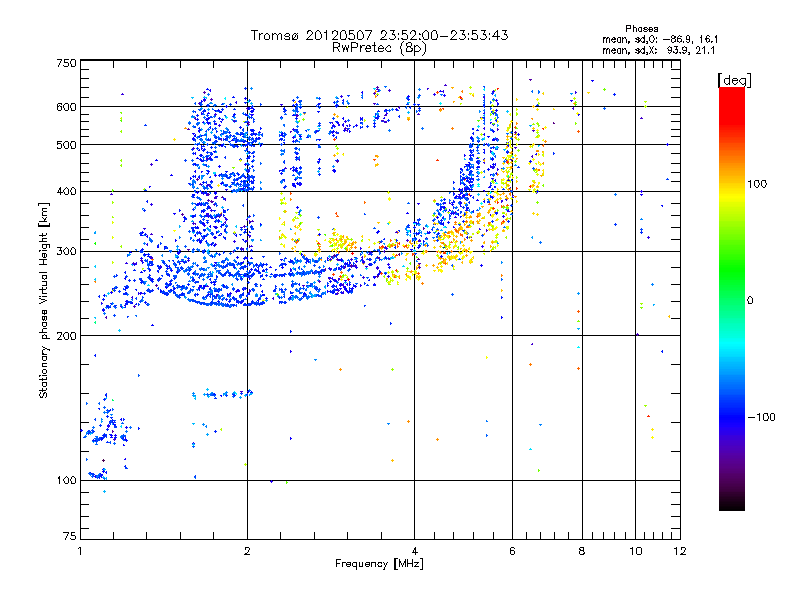Click the y-axis tick label '500'
The width and height of the screenshot is (800, 600).
click(x=66, y=145)
